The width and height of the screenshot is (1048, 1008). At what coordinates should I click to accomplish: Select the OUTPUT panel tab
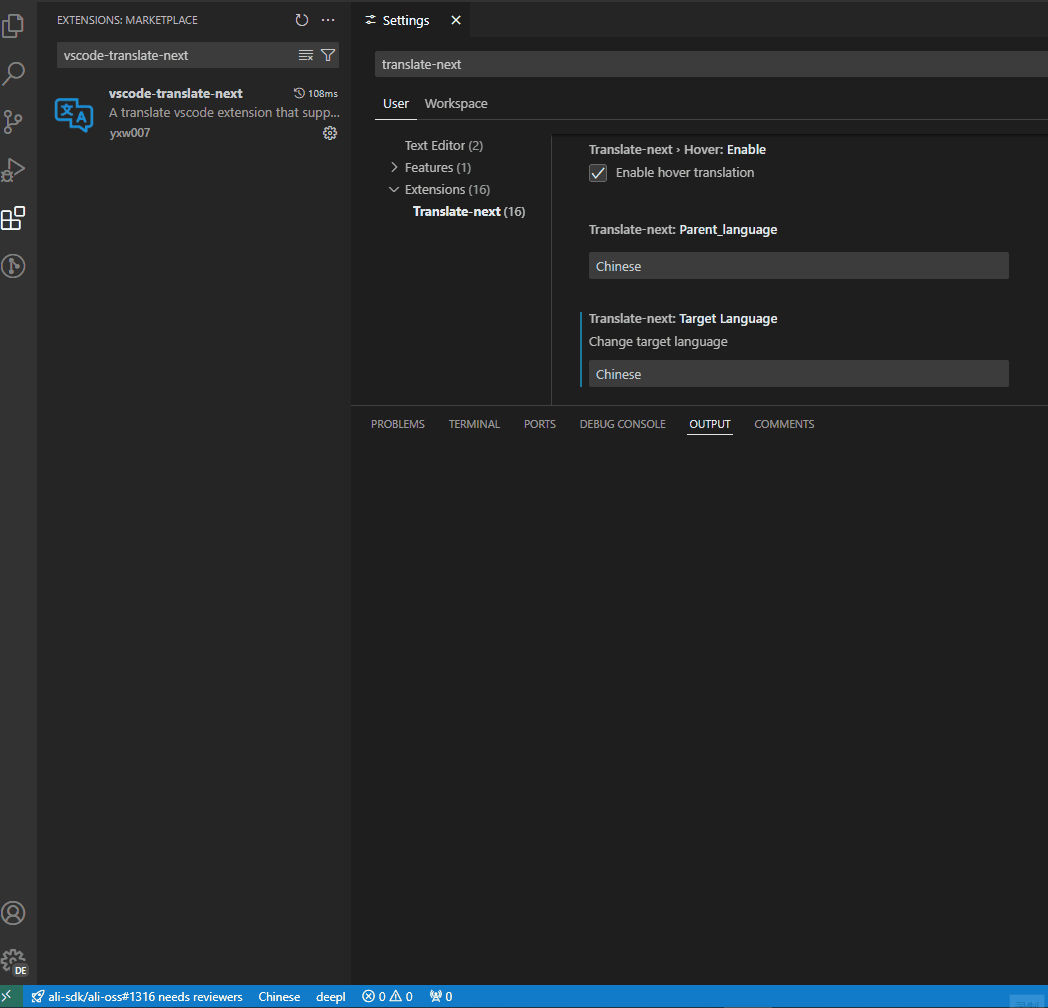[710, 424]
